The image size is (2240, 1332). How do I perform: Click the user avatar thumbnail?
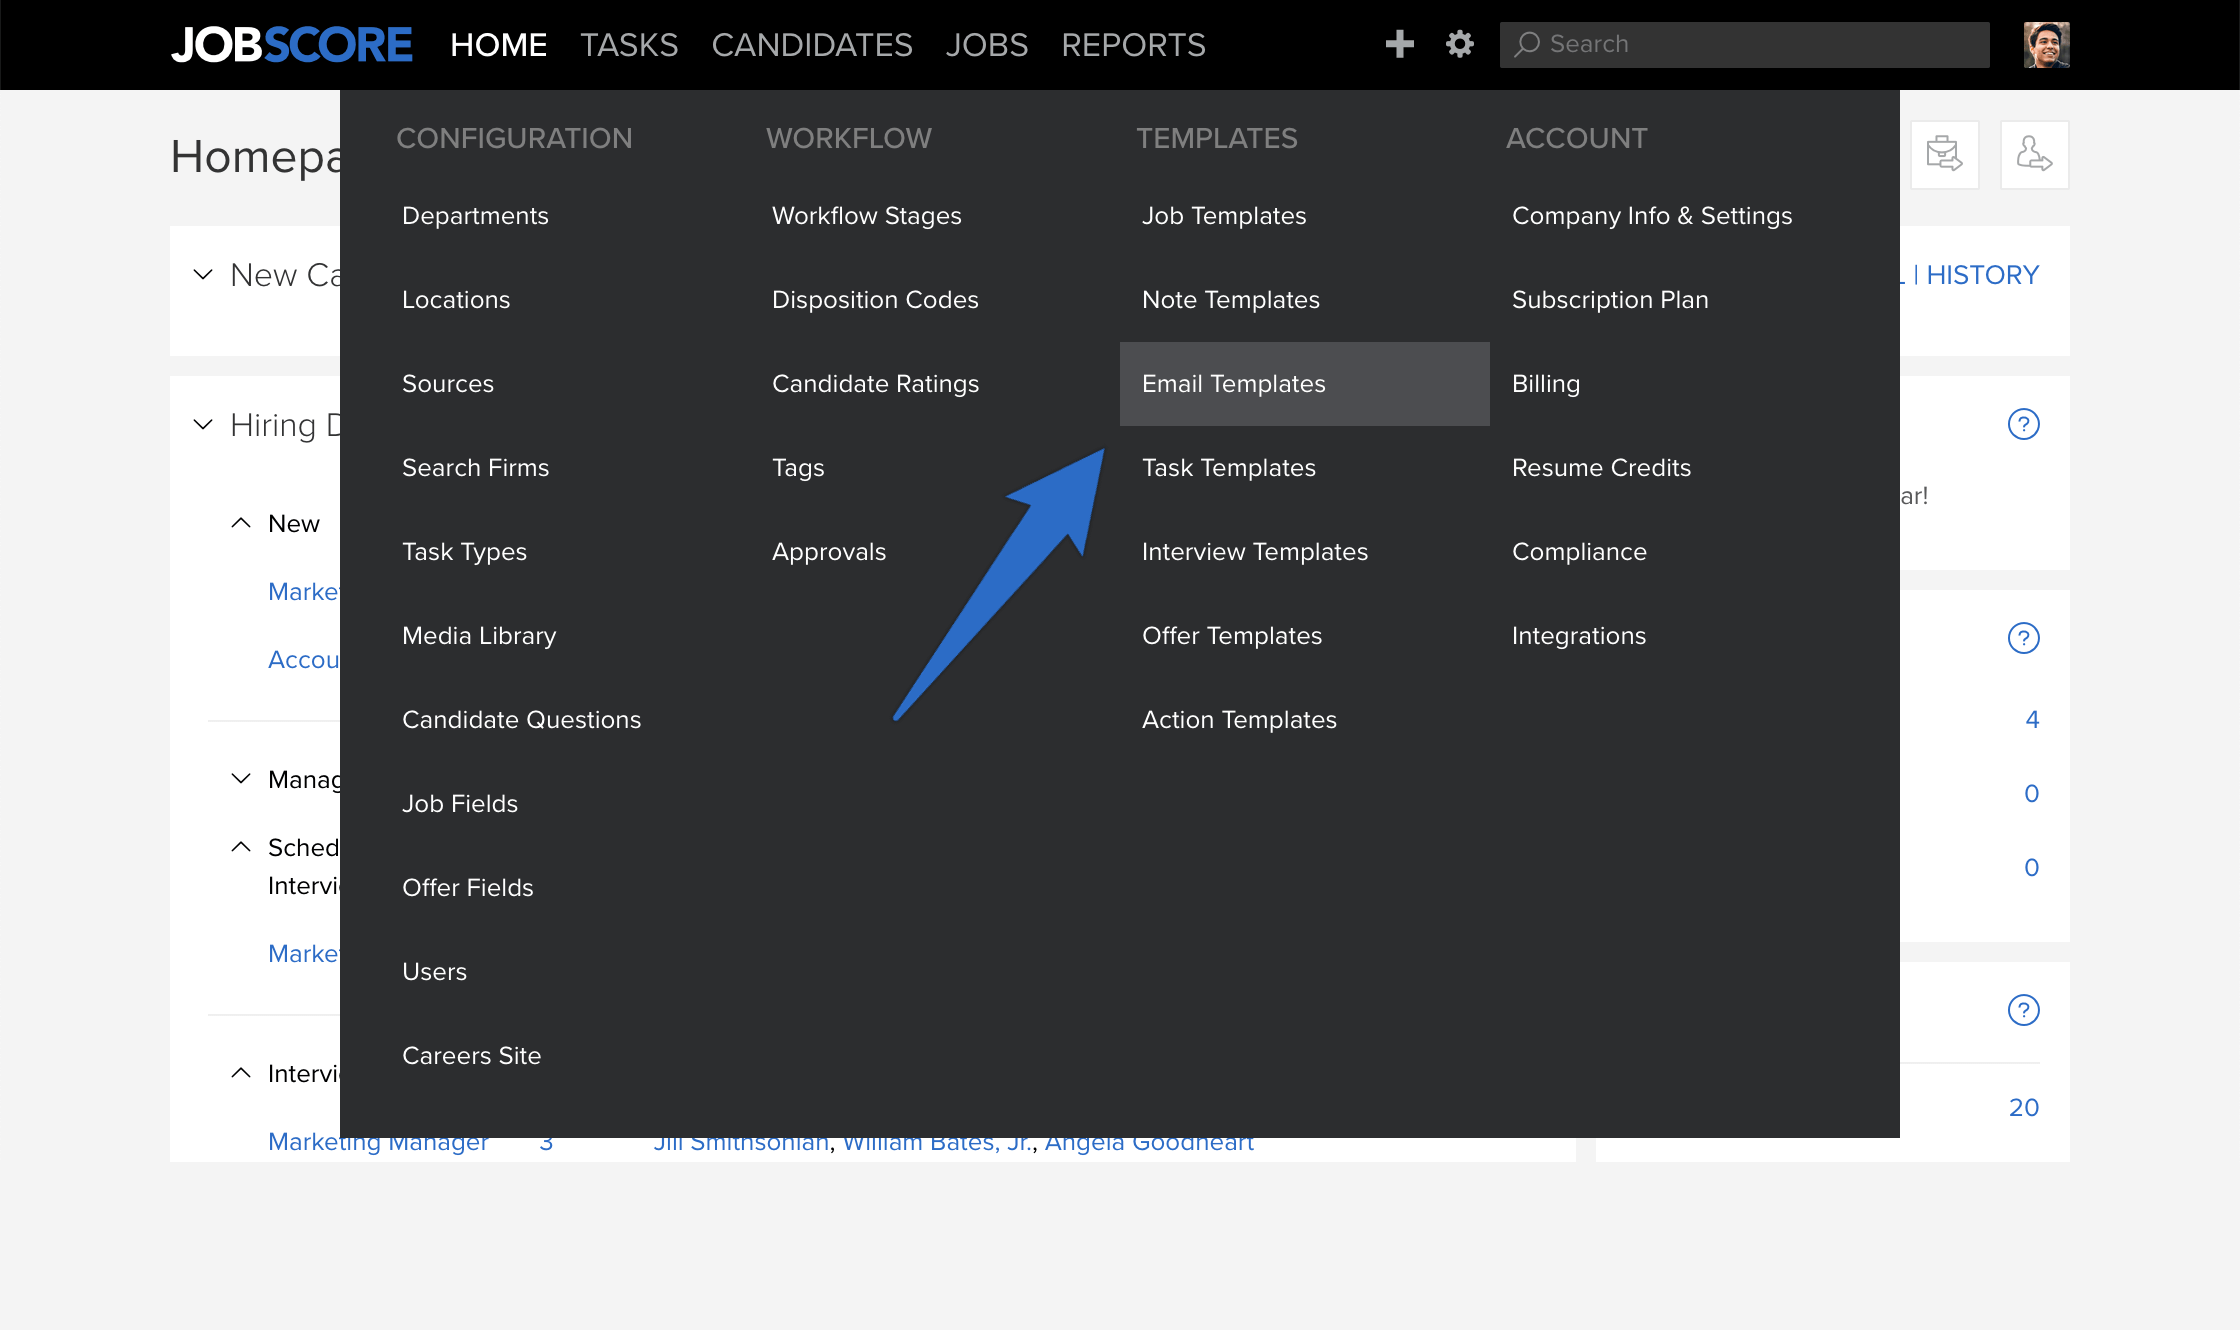2046,45
